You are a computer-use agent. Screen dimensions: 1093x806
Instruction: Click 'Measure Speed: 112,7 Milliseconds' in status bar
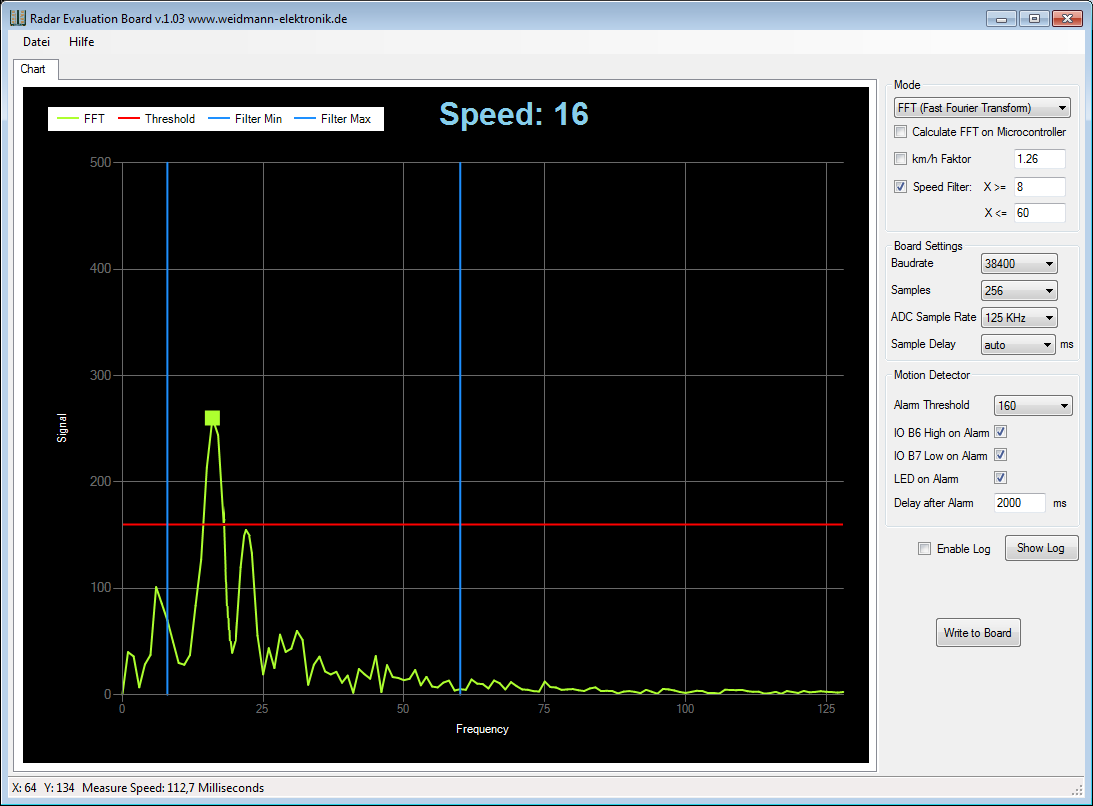(x=173, y=788)
